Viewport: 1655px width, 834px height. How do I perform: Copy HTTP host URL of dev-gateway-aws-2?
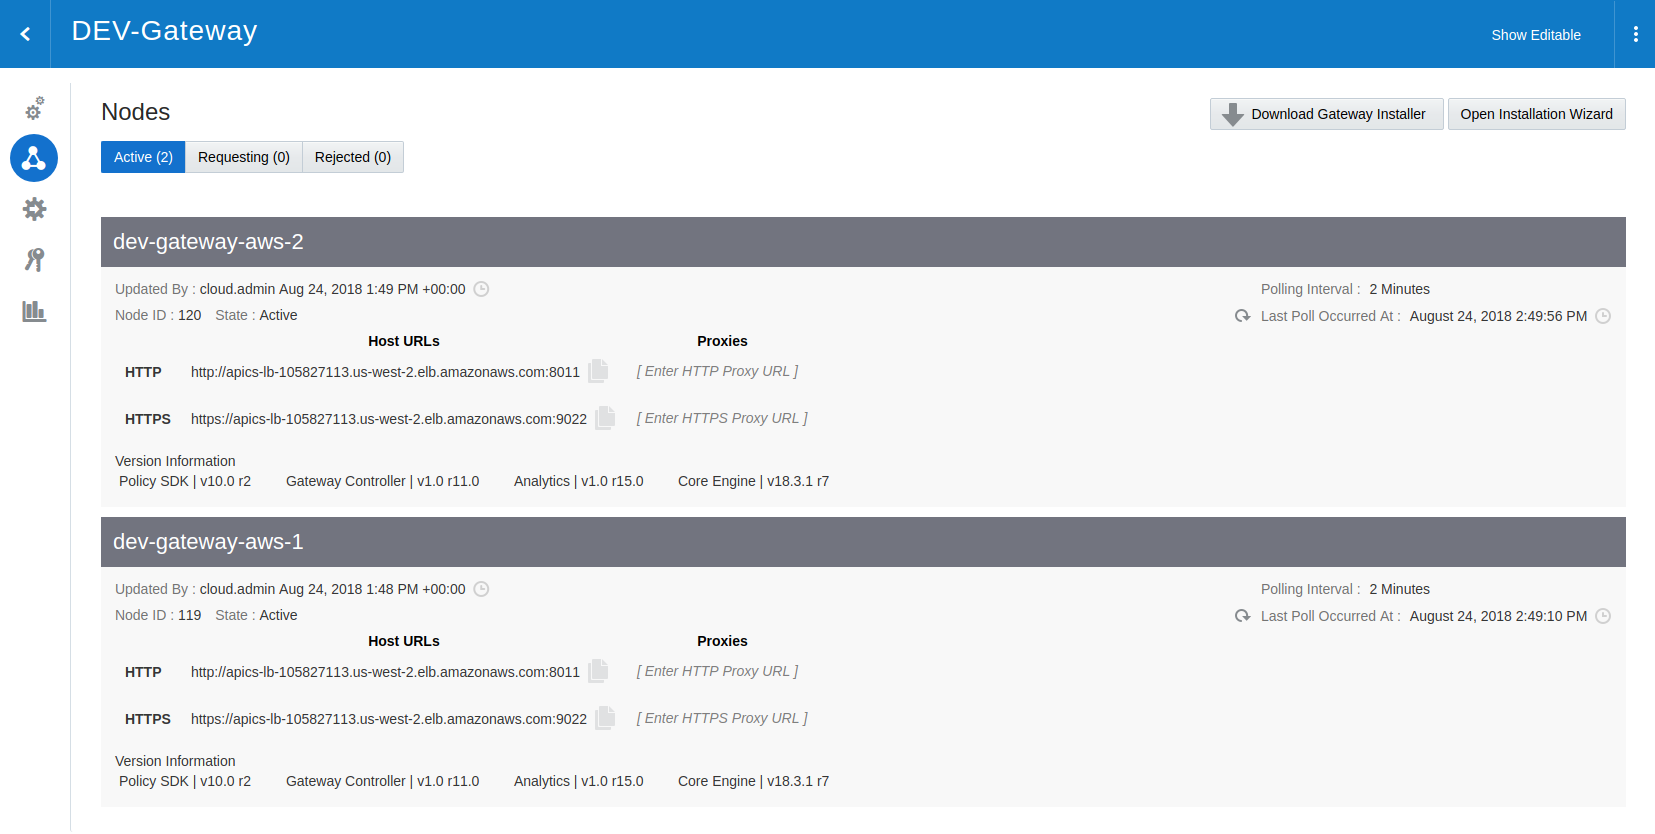tap(598, 371)
